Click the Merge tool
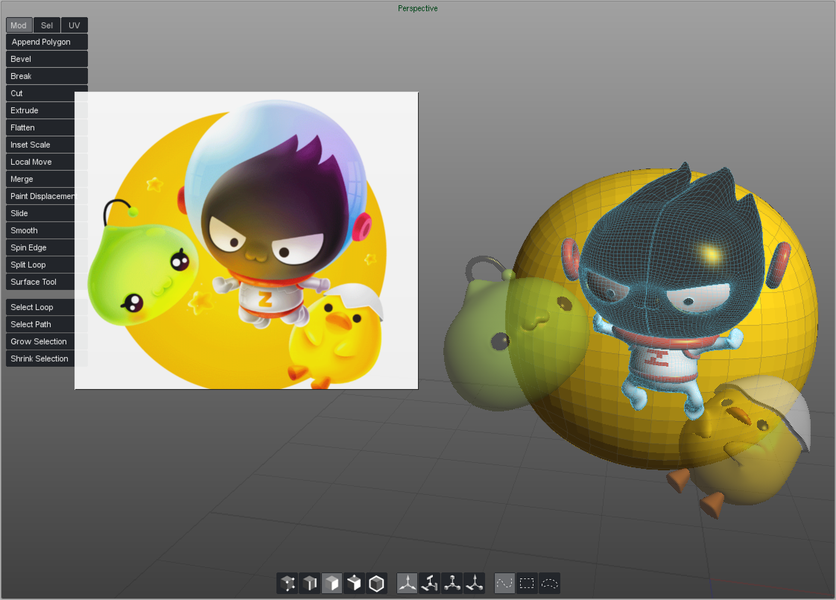836x600 pixels. 41,179
